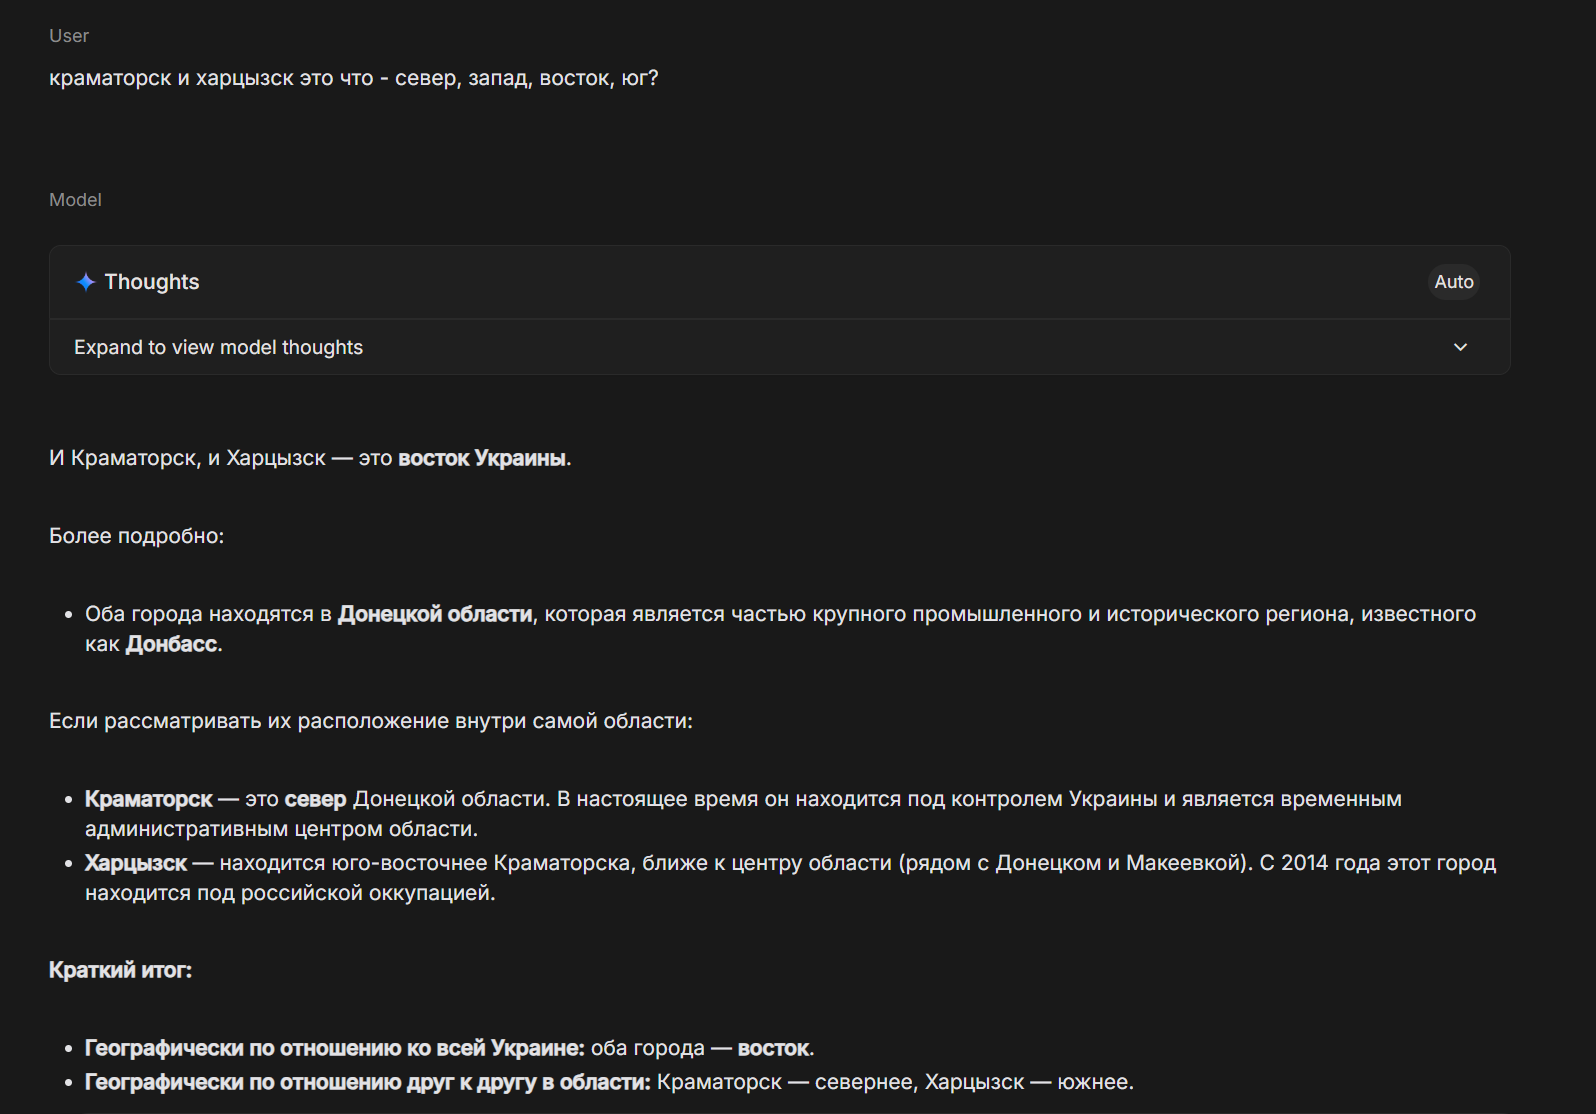Click the blue sparkle Thoughts icon
The width and height of the screenshot is (1596, 1114).
click(x=86, y=282)
